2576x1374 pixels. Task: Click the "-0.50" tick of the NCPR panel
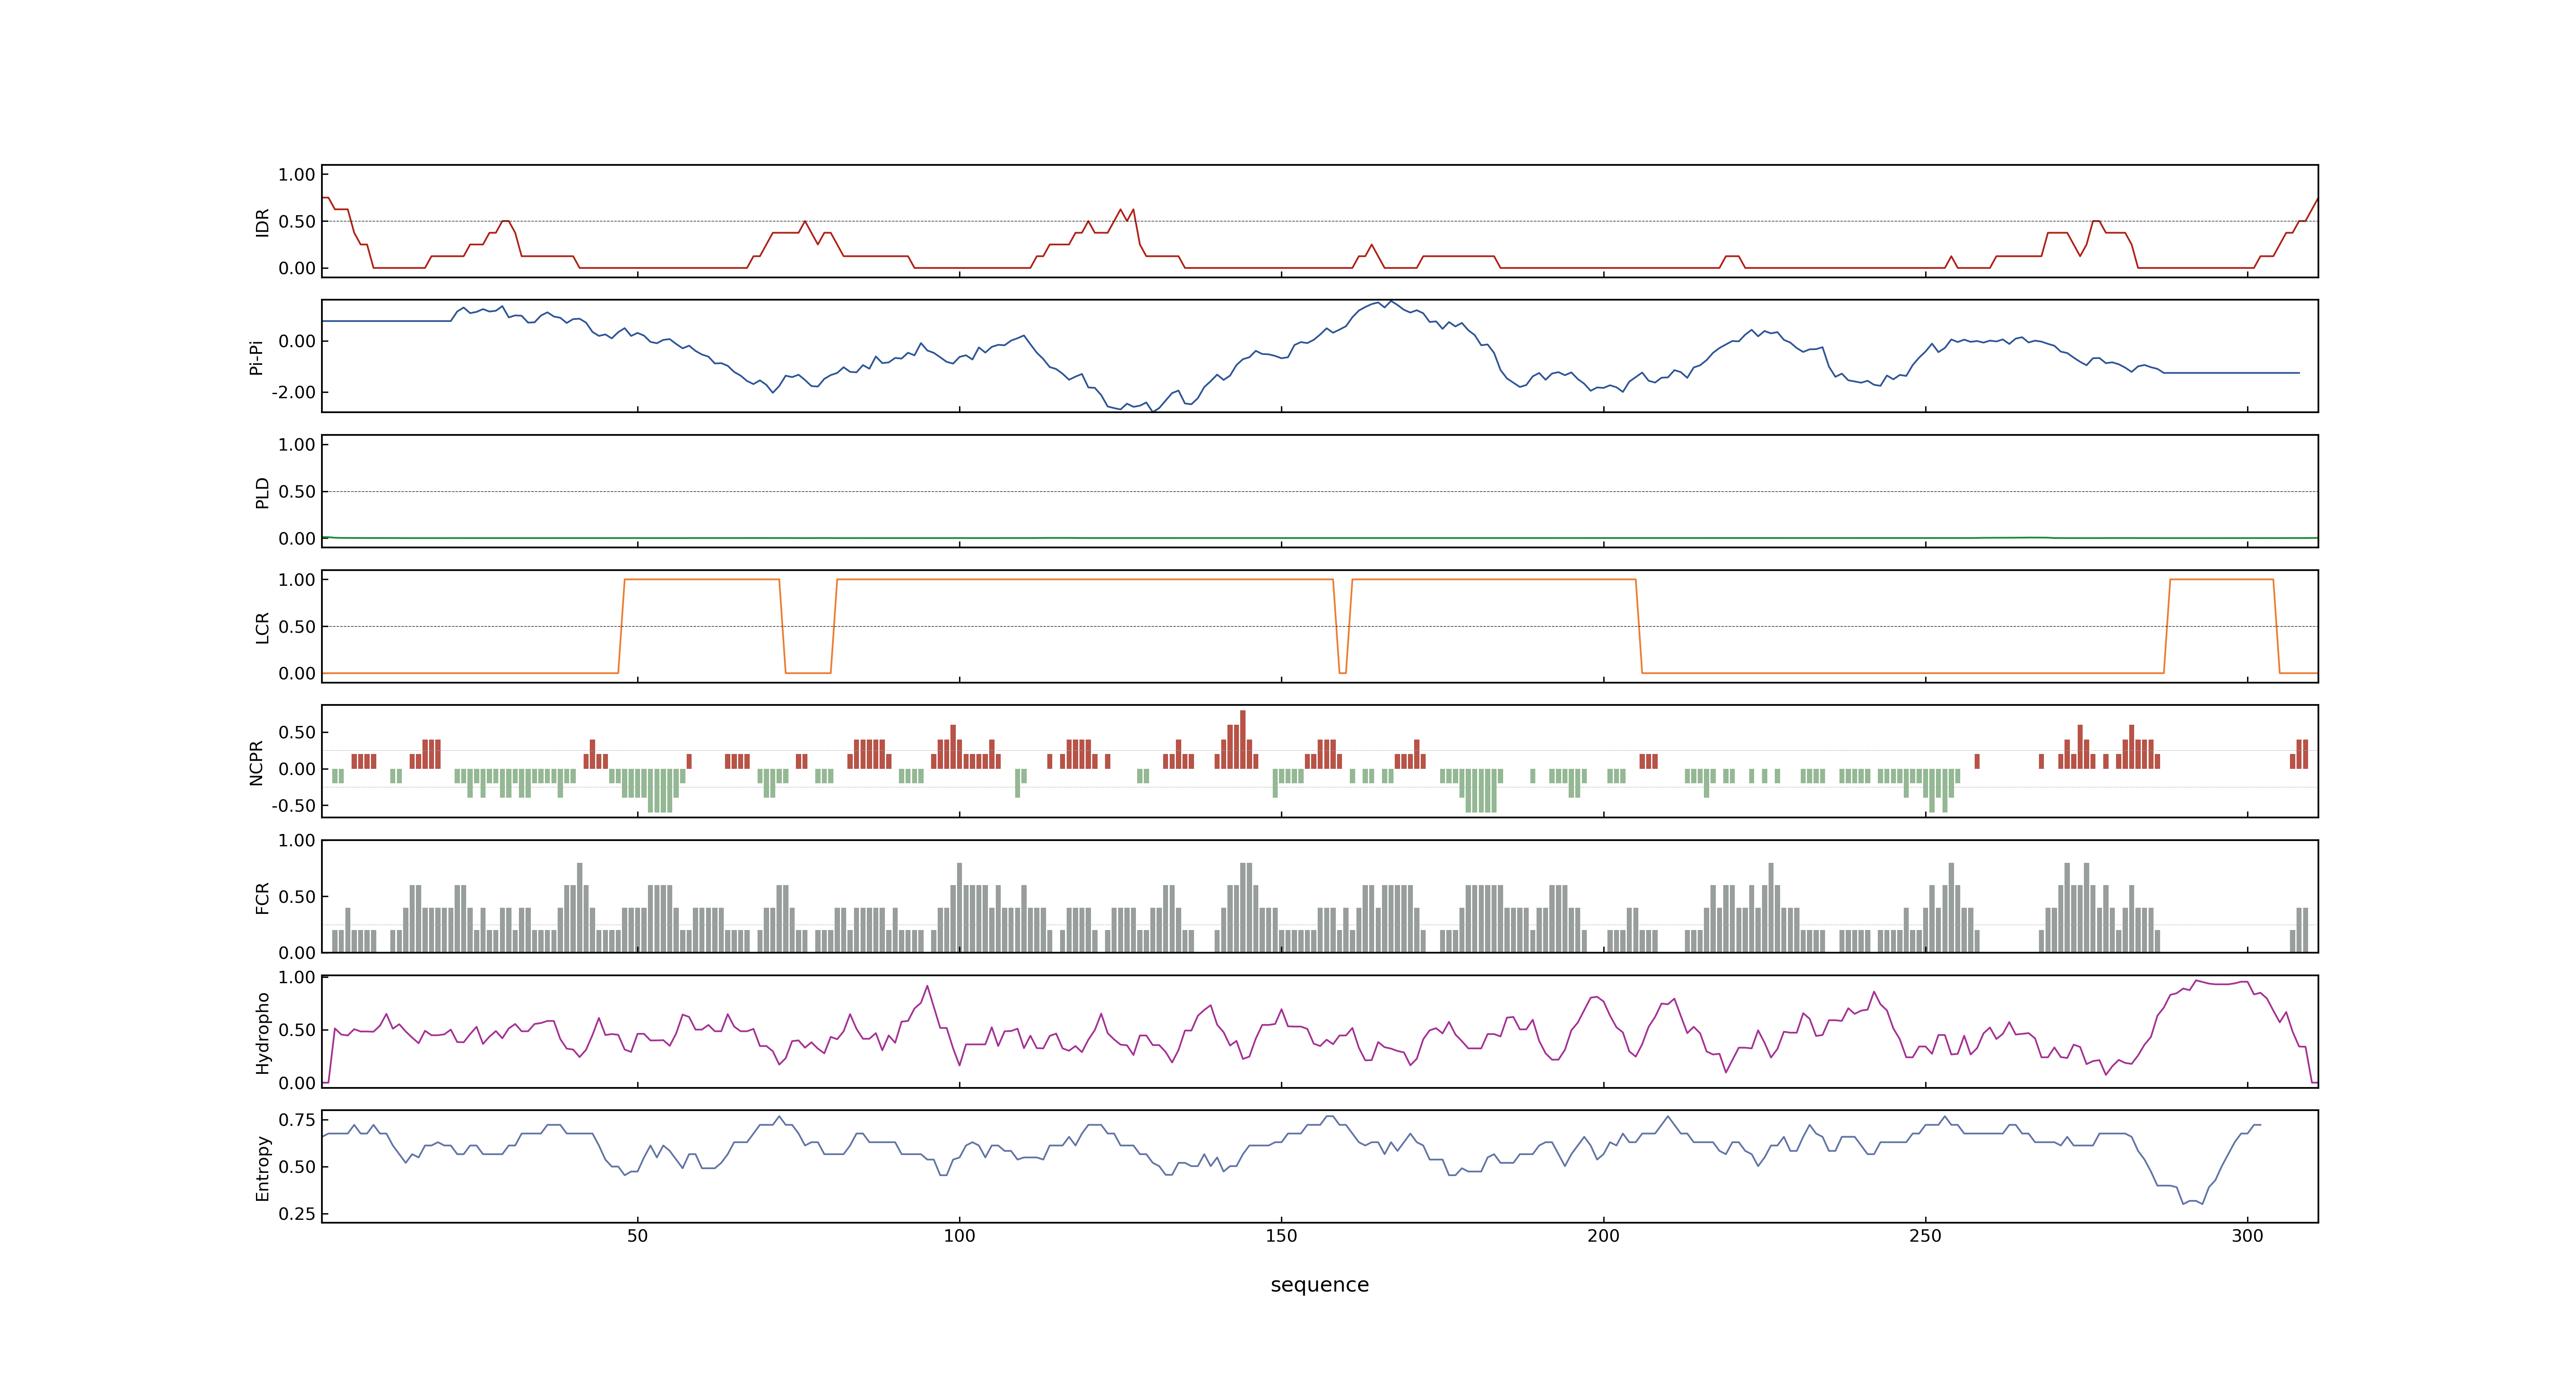(293, 806)
